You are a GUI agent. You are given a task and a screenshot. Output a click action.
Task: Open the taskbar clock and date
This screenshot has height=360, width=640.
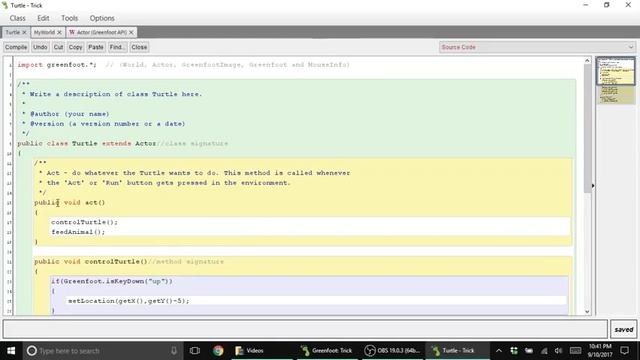click(x=600, y=351)
